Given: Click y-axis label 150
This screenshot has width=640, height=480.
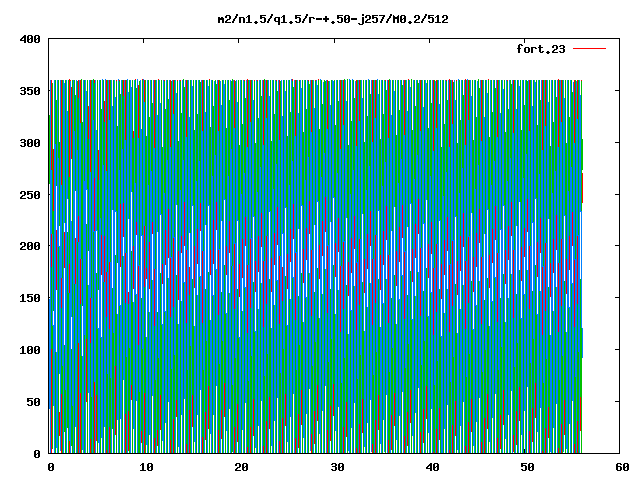Looking at the screenshot, I should pyautogui.click(x=30, y=298).
